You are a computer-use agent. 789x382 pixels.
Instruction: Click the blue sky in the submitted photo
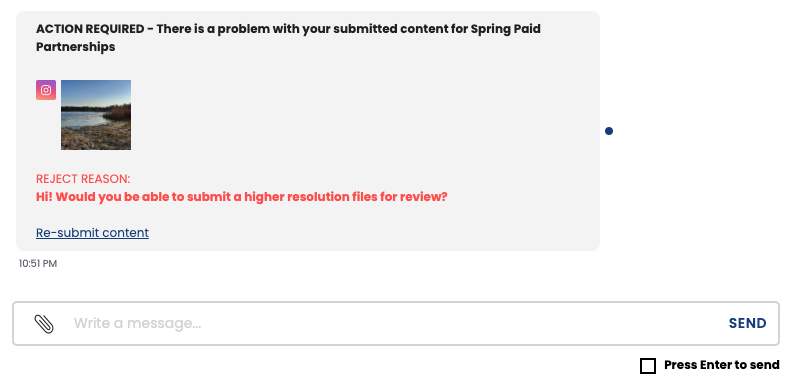pos(96,92)
